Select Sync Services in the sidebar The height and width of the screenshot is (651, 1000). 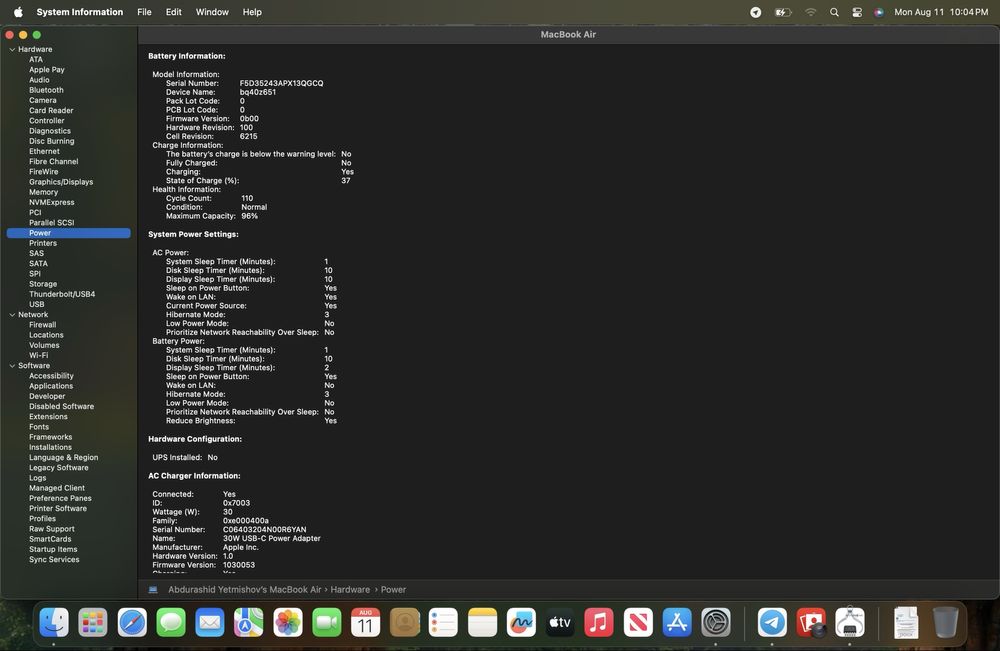tap(54, 559)
